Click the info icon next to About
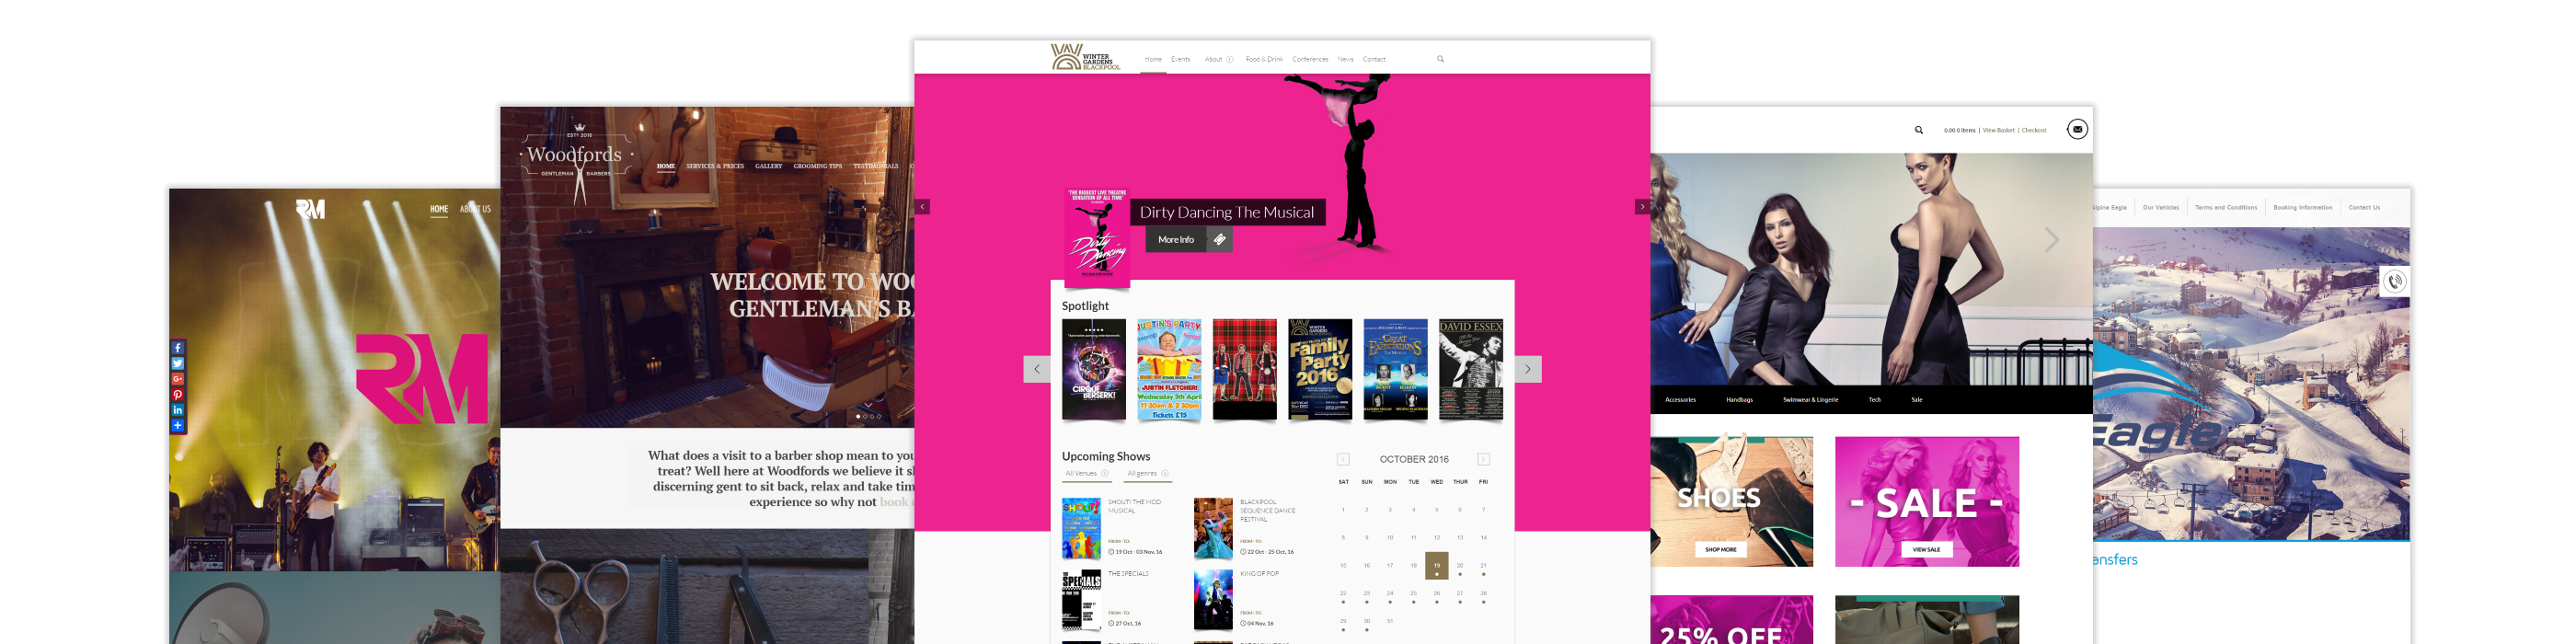The width and height of the screenshot is (2576, 644). 1230,60
